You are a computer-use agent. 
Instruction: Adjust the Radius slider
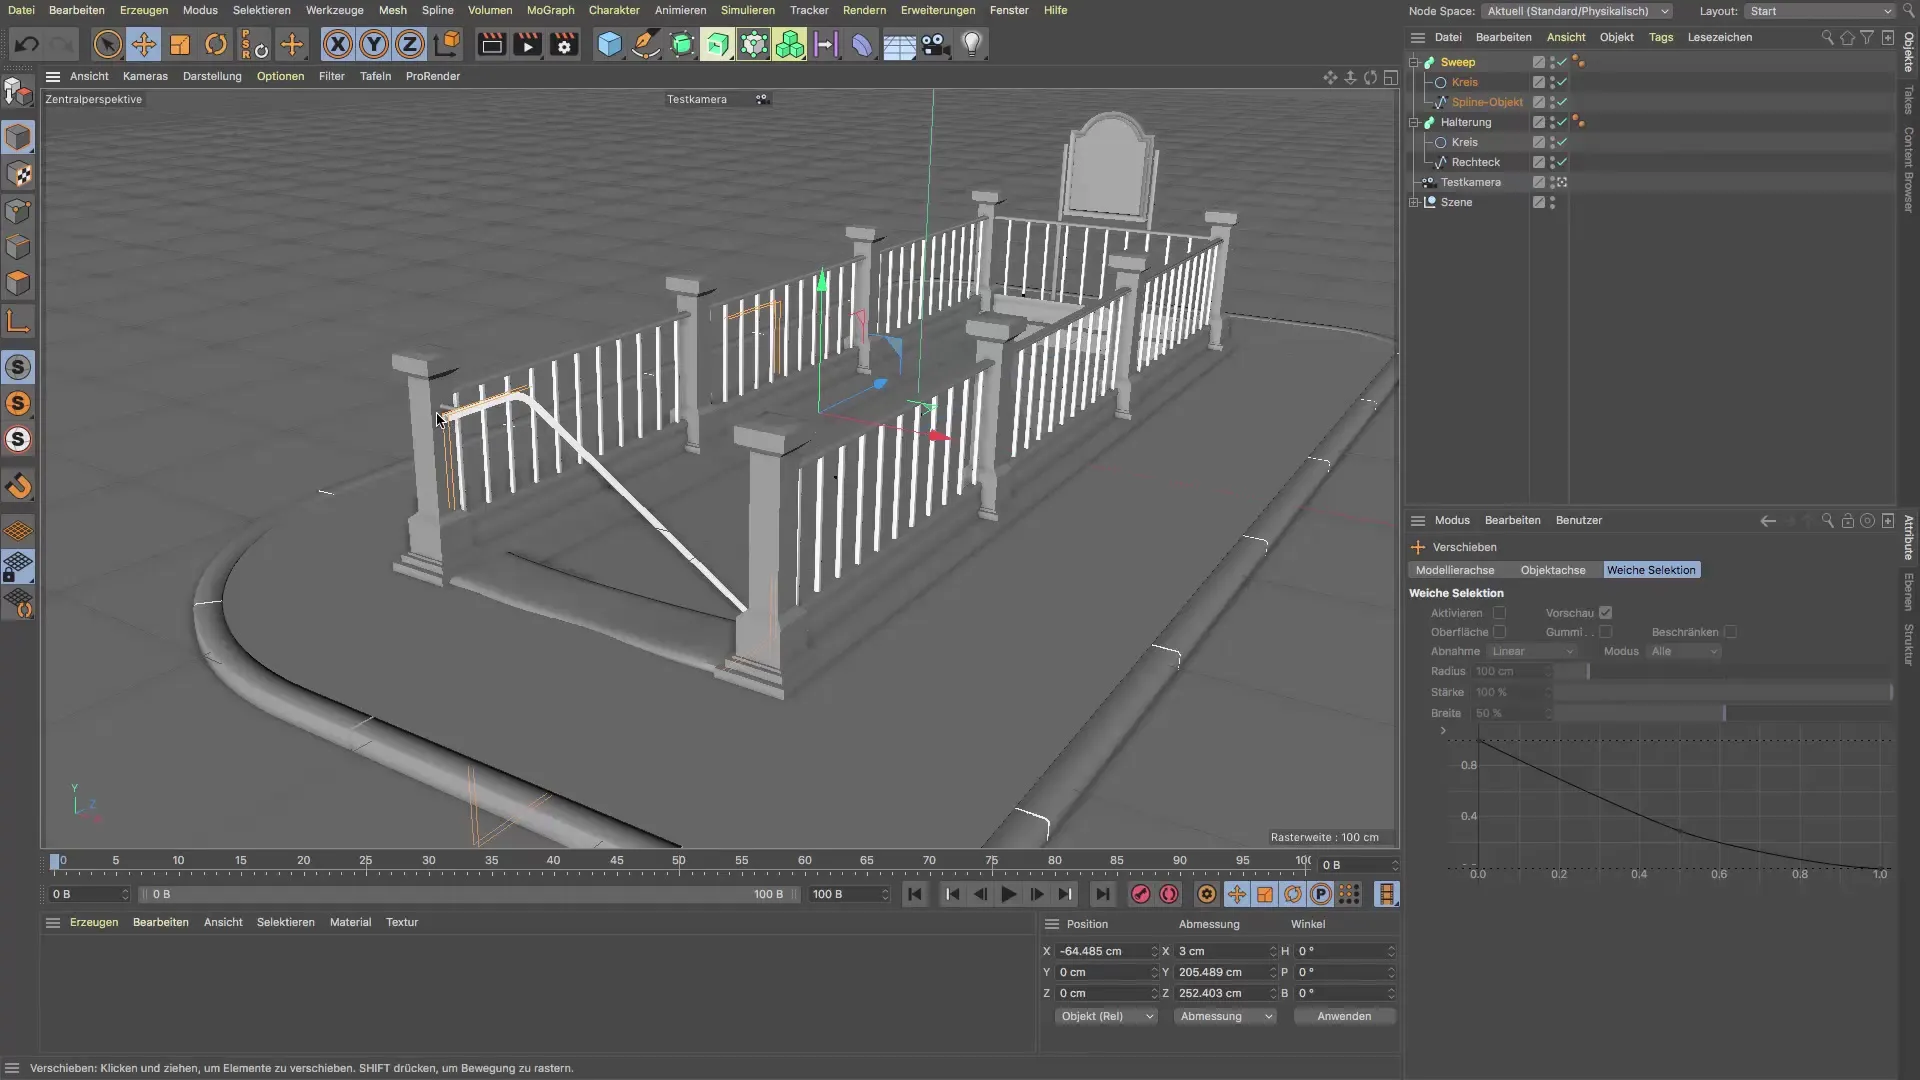pos(1723,671)
